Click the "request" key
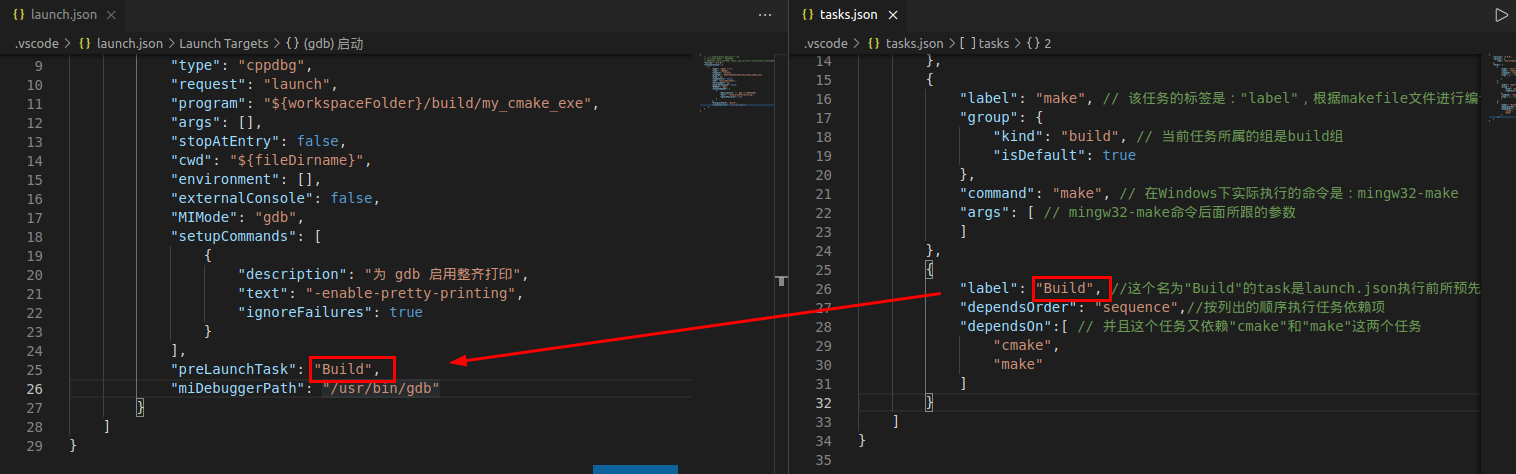 click(209, 85)
